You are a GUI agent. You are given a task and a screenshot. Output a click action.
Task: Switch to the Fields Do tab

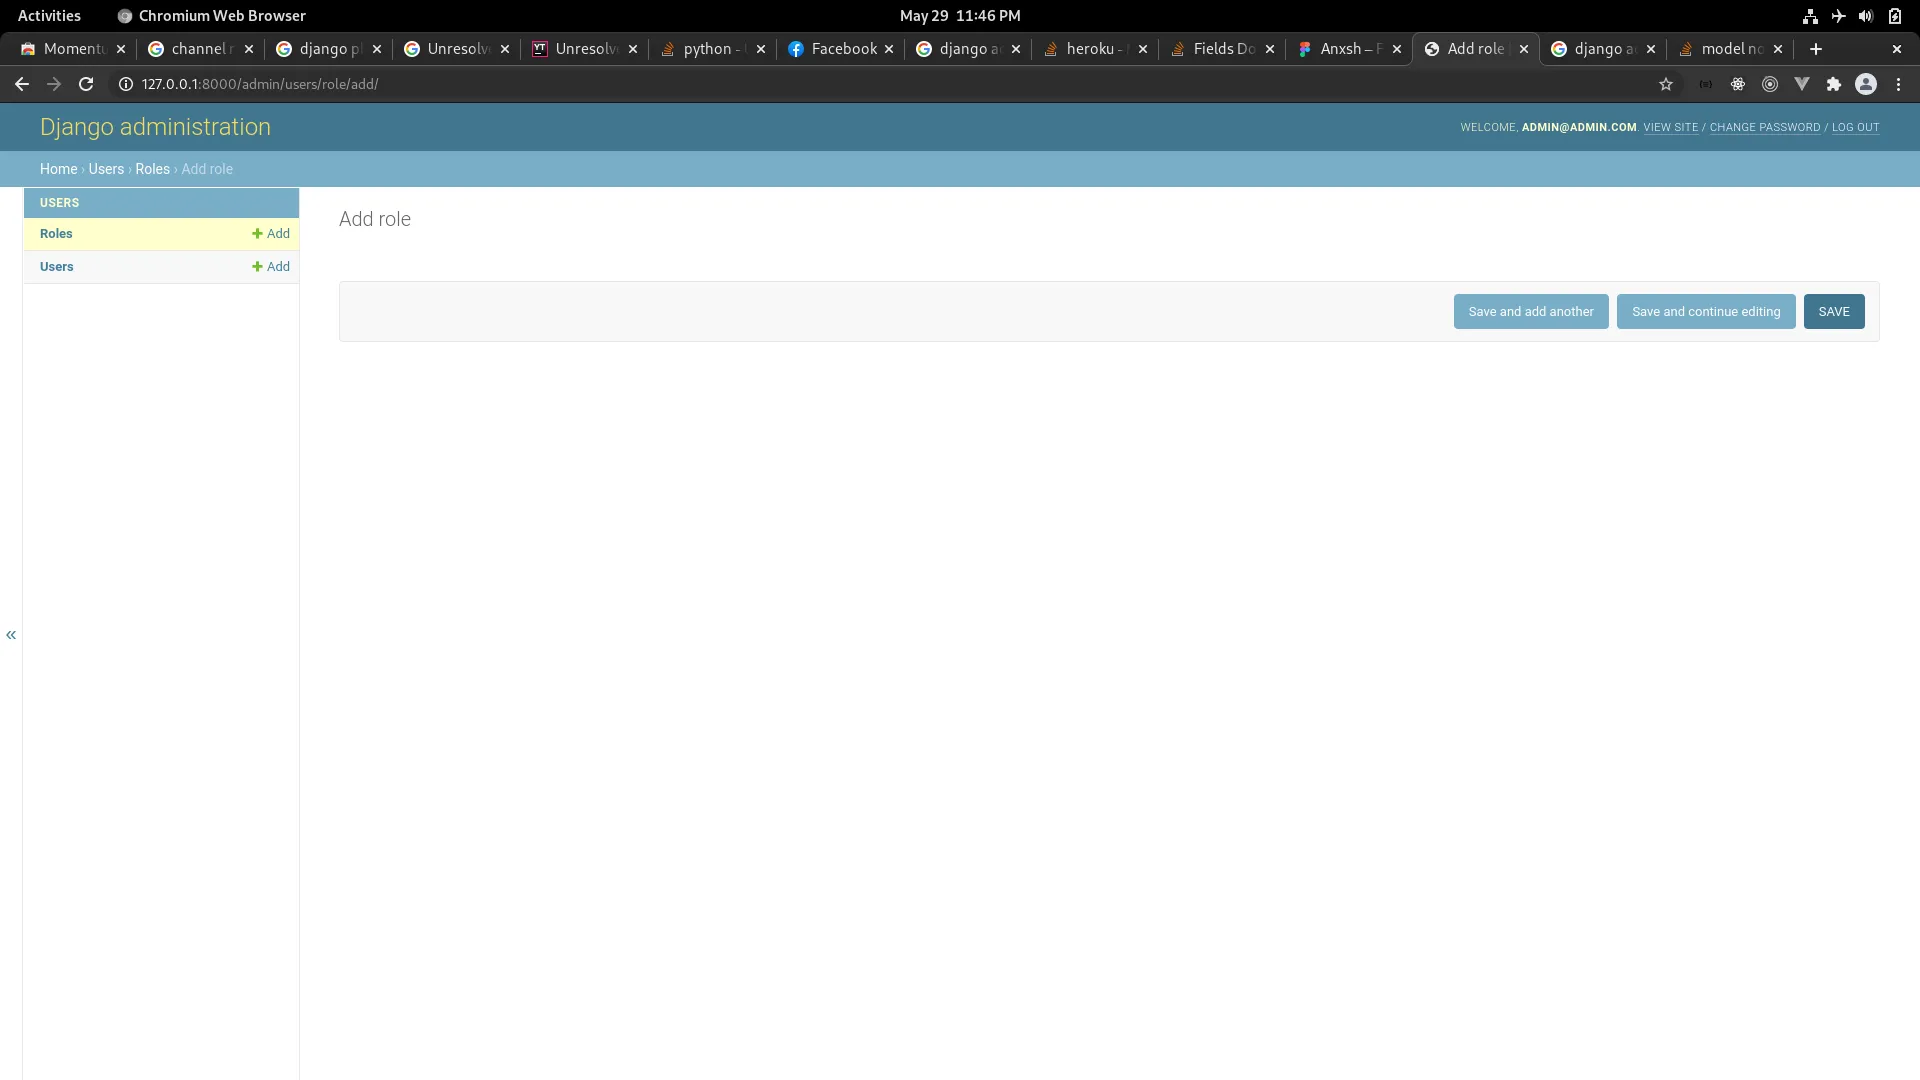coord(1223,49)
